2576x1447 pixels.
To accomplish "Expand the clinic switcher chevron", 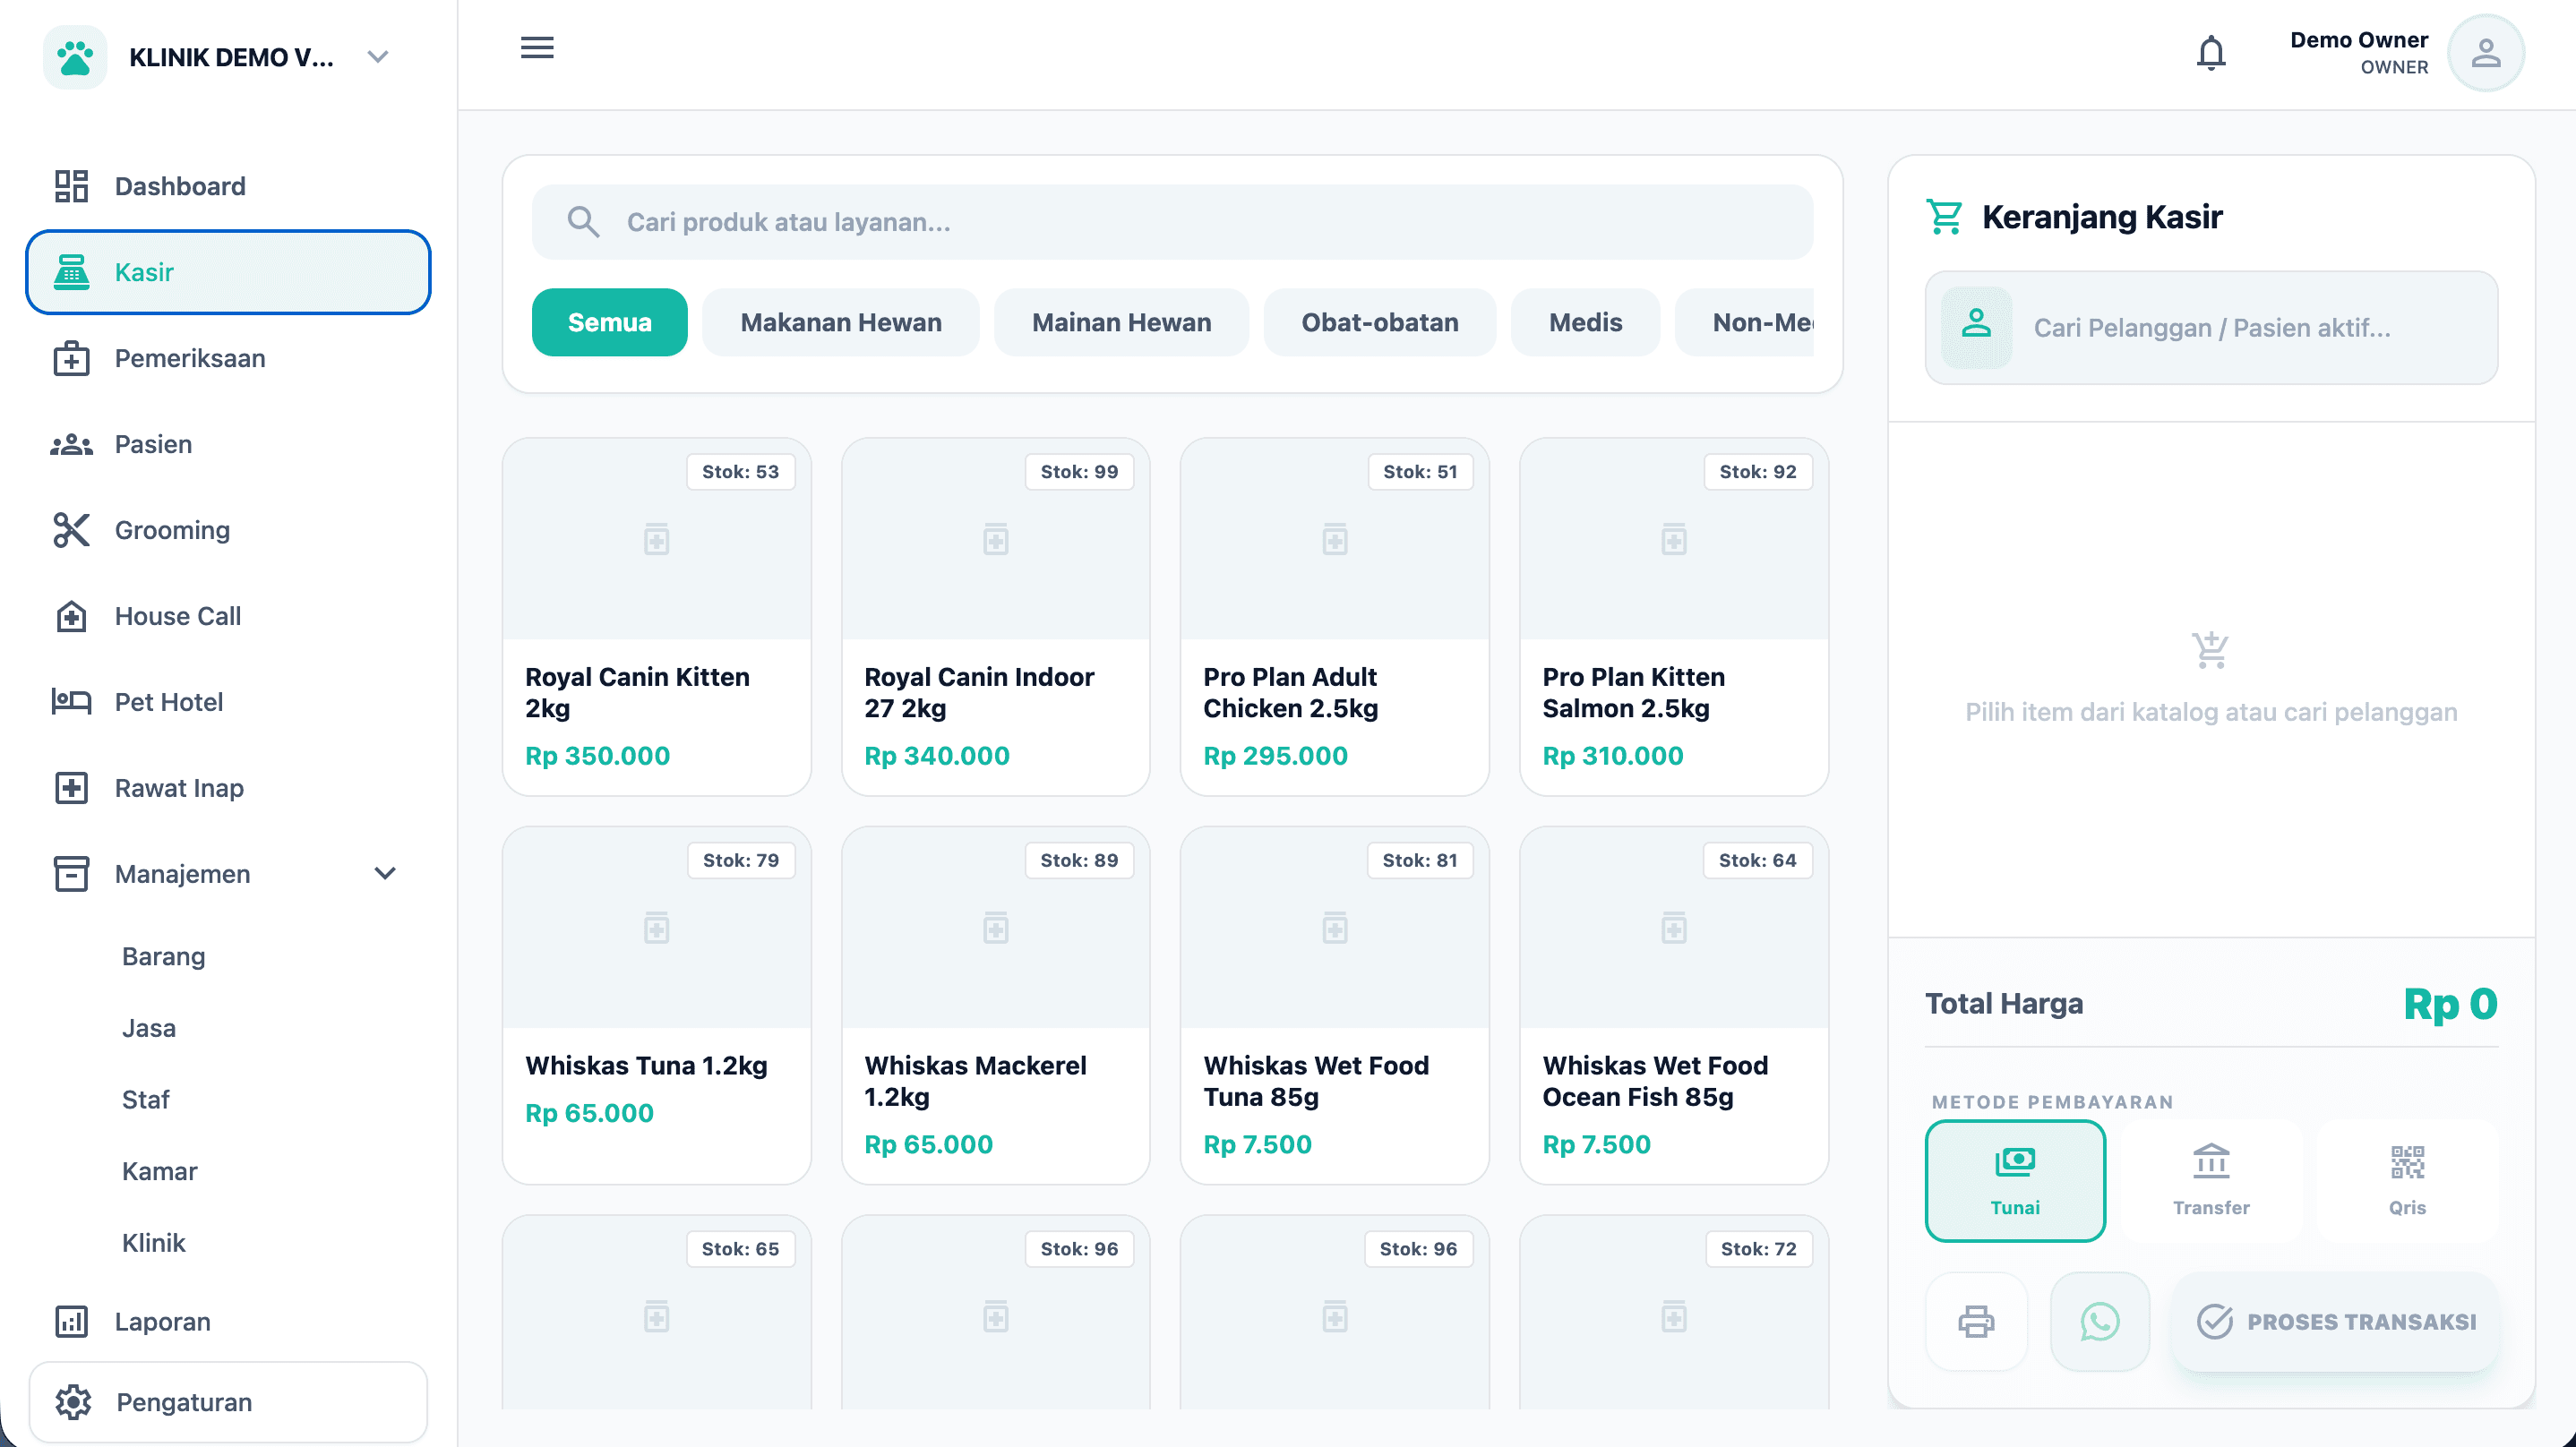I will click(377, 57).
